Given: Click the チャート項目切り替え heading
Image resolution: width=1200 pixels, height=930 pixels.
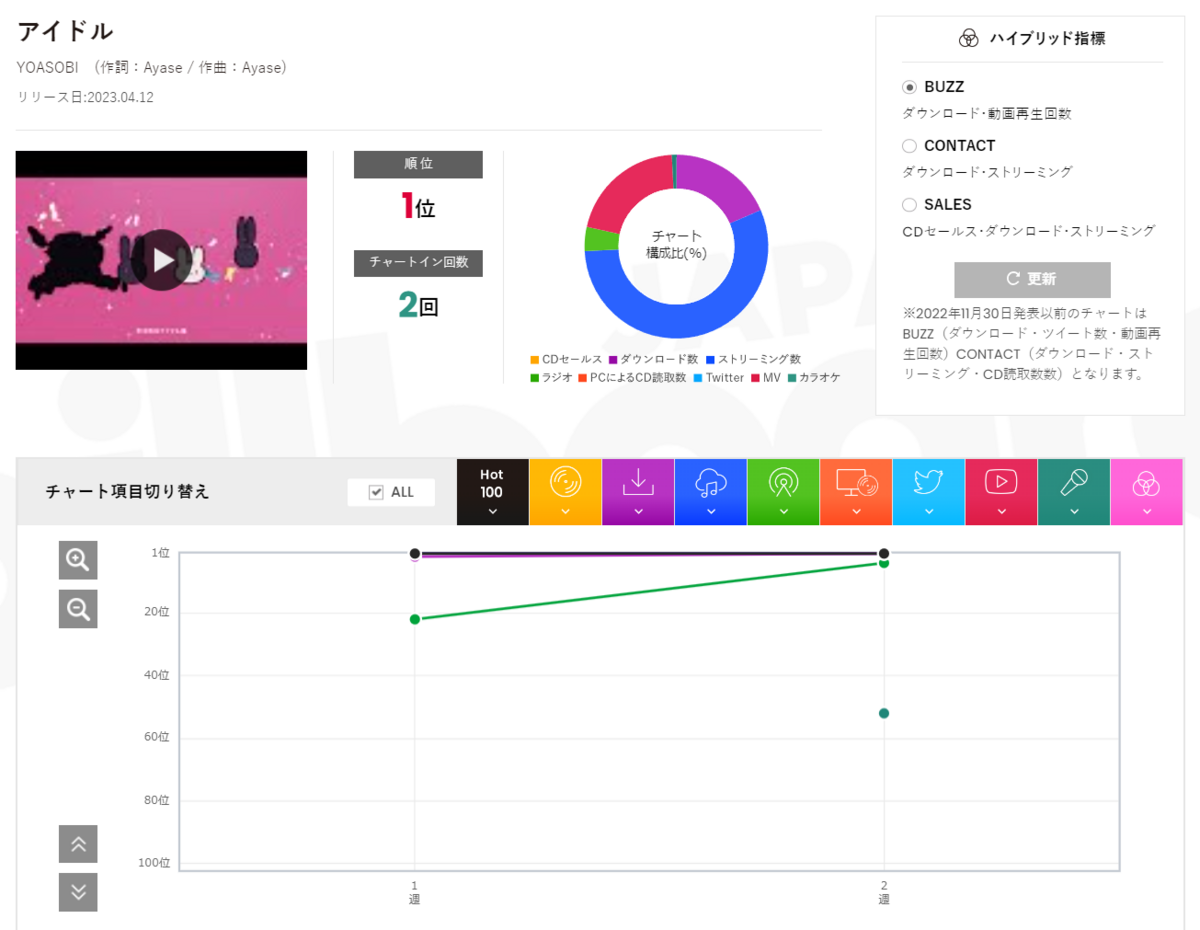Looking at the screenshot, I should tap(128, 492).
